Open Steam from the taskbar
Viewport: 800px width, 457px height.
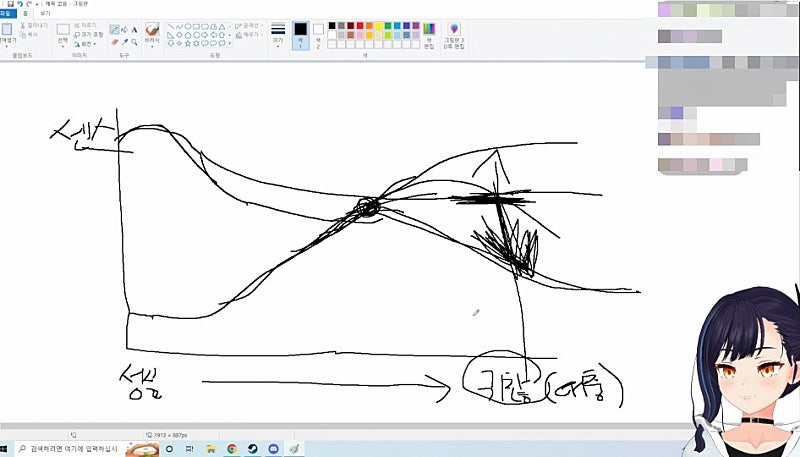[x=253, y=449]
